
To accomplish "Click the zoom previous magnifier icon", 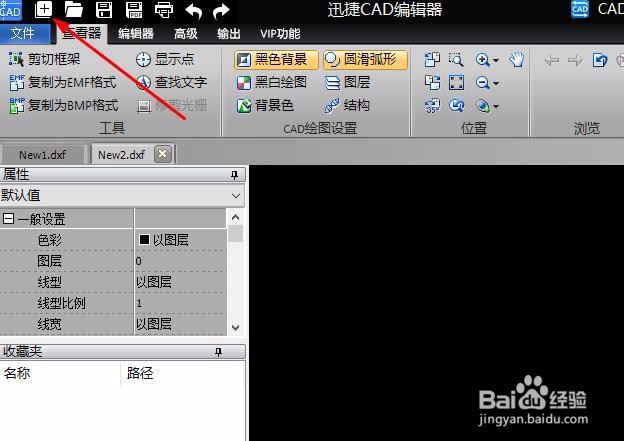I will [456, 106].
